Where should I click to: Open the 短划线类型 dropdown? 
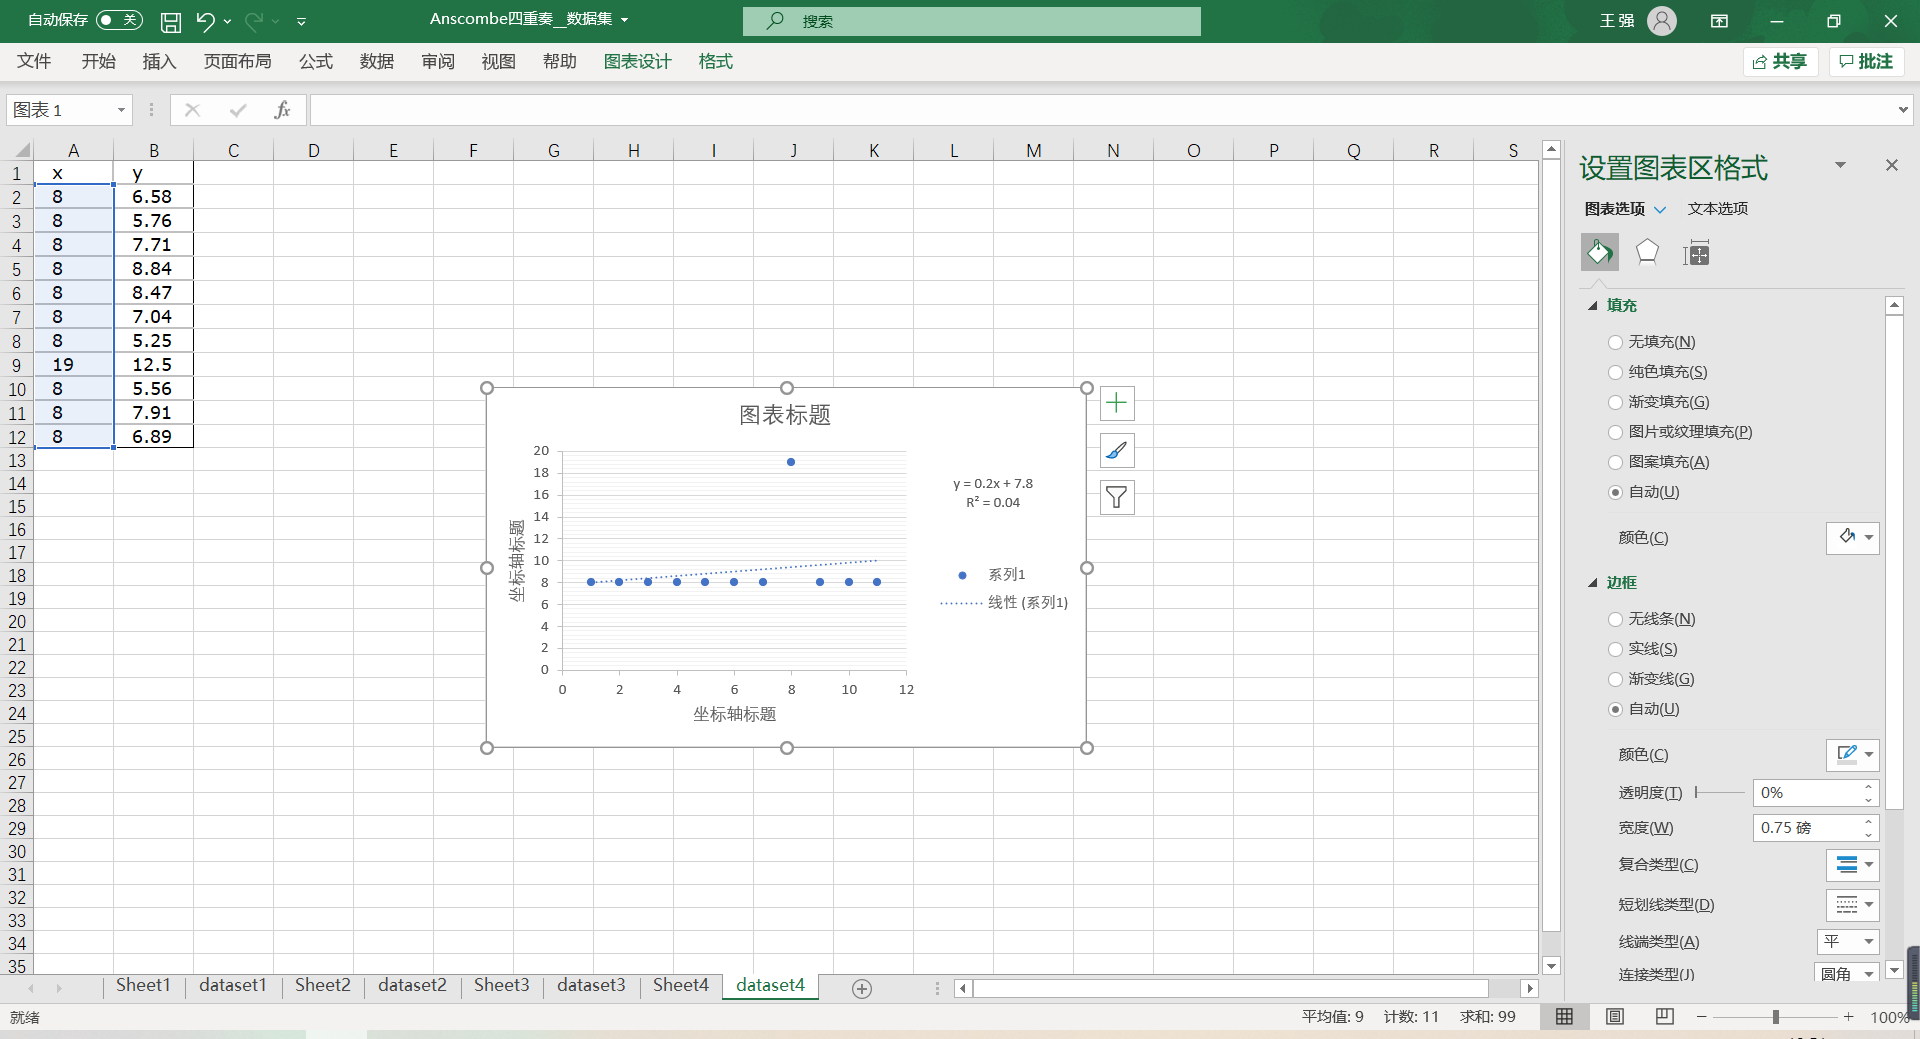coord(1853,905)
